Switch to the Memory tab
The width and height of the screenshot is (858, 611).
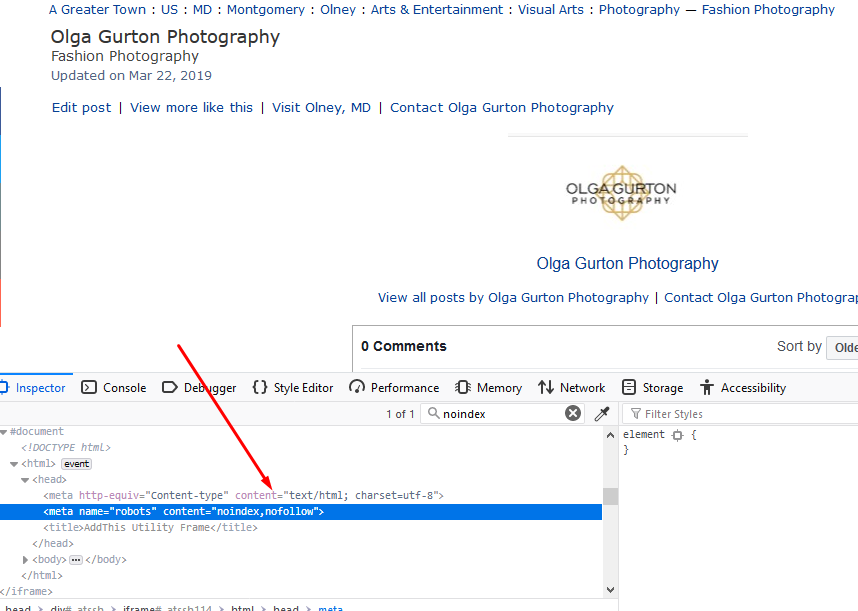(488, 388)
